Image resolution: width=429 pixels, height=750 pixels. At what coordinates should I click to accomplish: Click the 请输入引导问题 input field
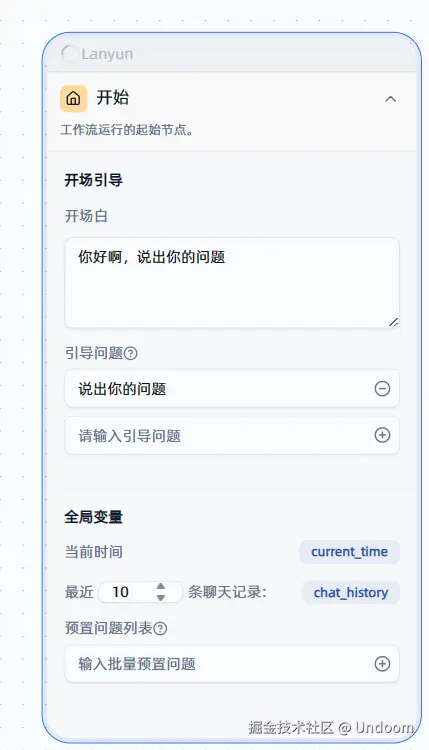pyautogui.click(x=232, y=435)
